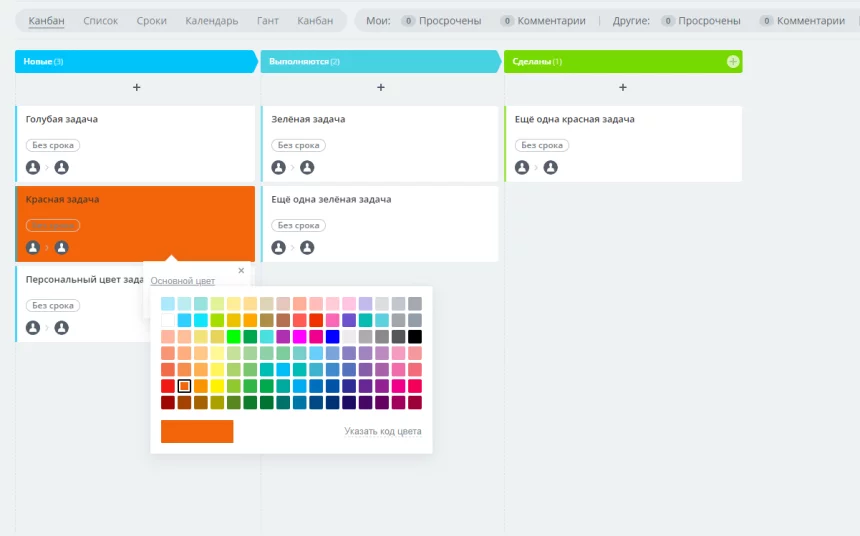Toggle the Другие Просрочены filter

click(701, 21)
